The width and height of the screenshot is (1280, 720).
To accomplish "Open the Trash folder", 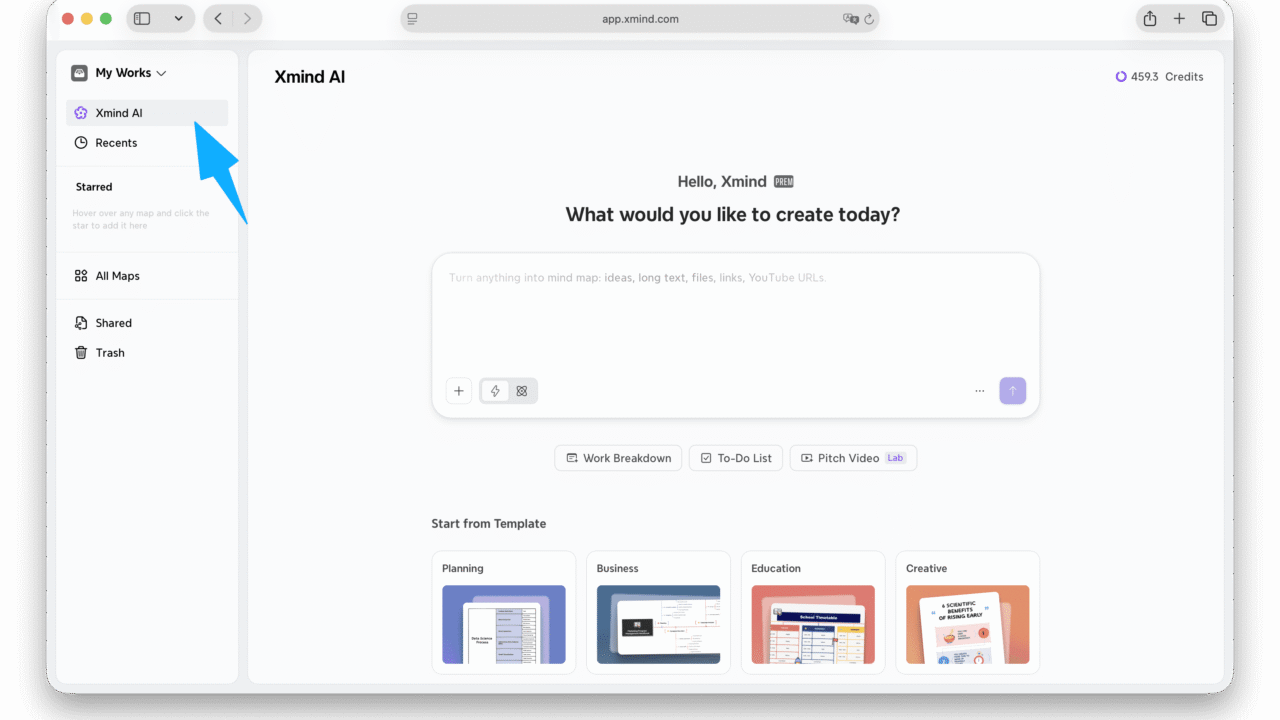I will (x=147, y=353).
